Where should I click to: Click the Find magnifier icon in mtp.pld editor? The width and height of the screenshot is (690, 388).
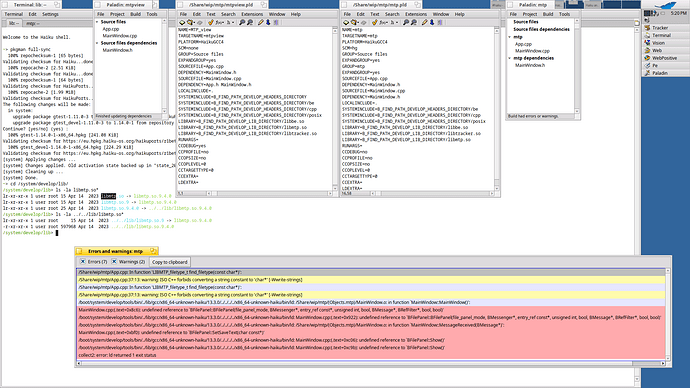point(406,22)
